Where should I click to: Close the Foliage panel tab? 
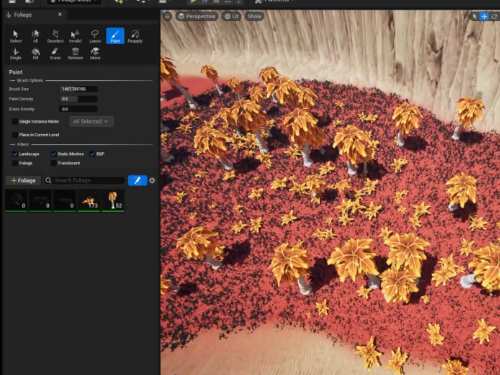60,14
